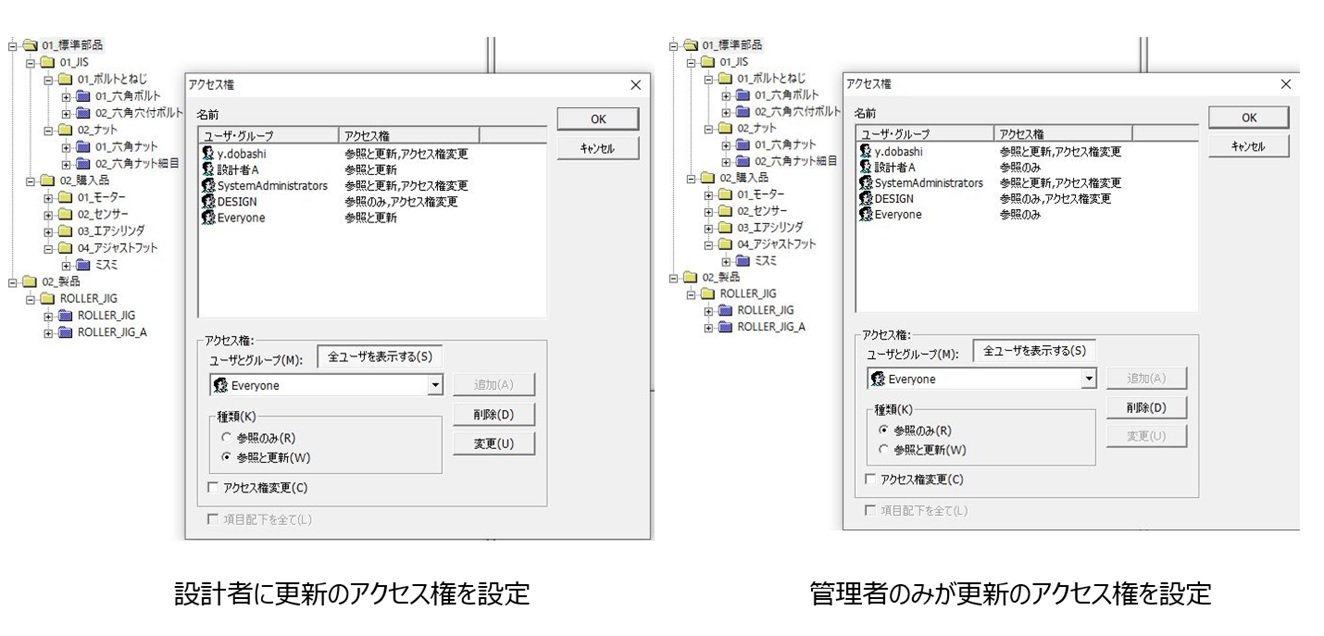This screenshot has height=636, width=1324.
Task: Expand 02_センサー node in left tree
Action: tap(48, 214)
